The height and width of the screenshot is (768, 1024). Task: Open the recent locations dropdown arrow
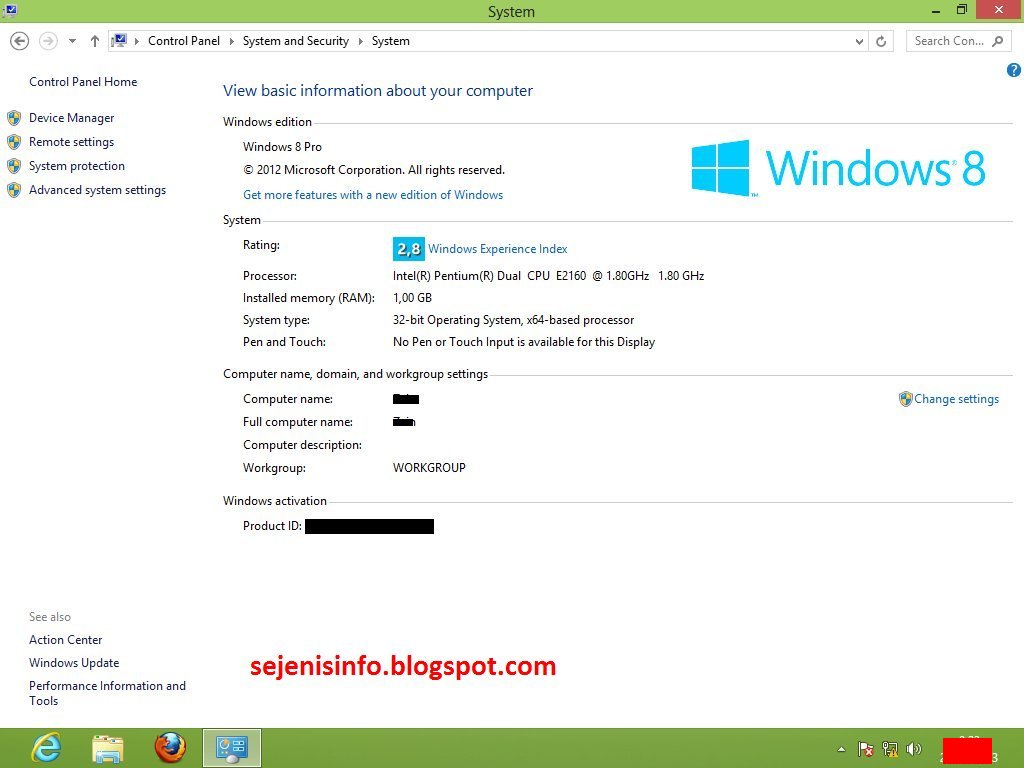72,41
